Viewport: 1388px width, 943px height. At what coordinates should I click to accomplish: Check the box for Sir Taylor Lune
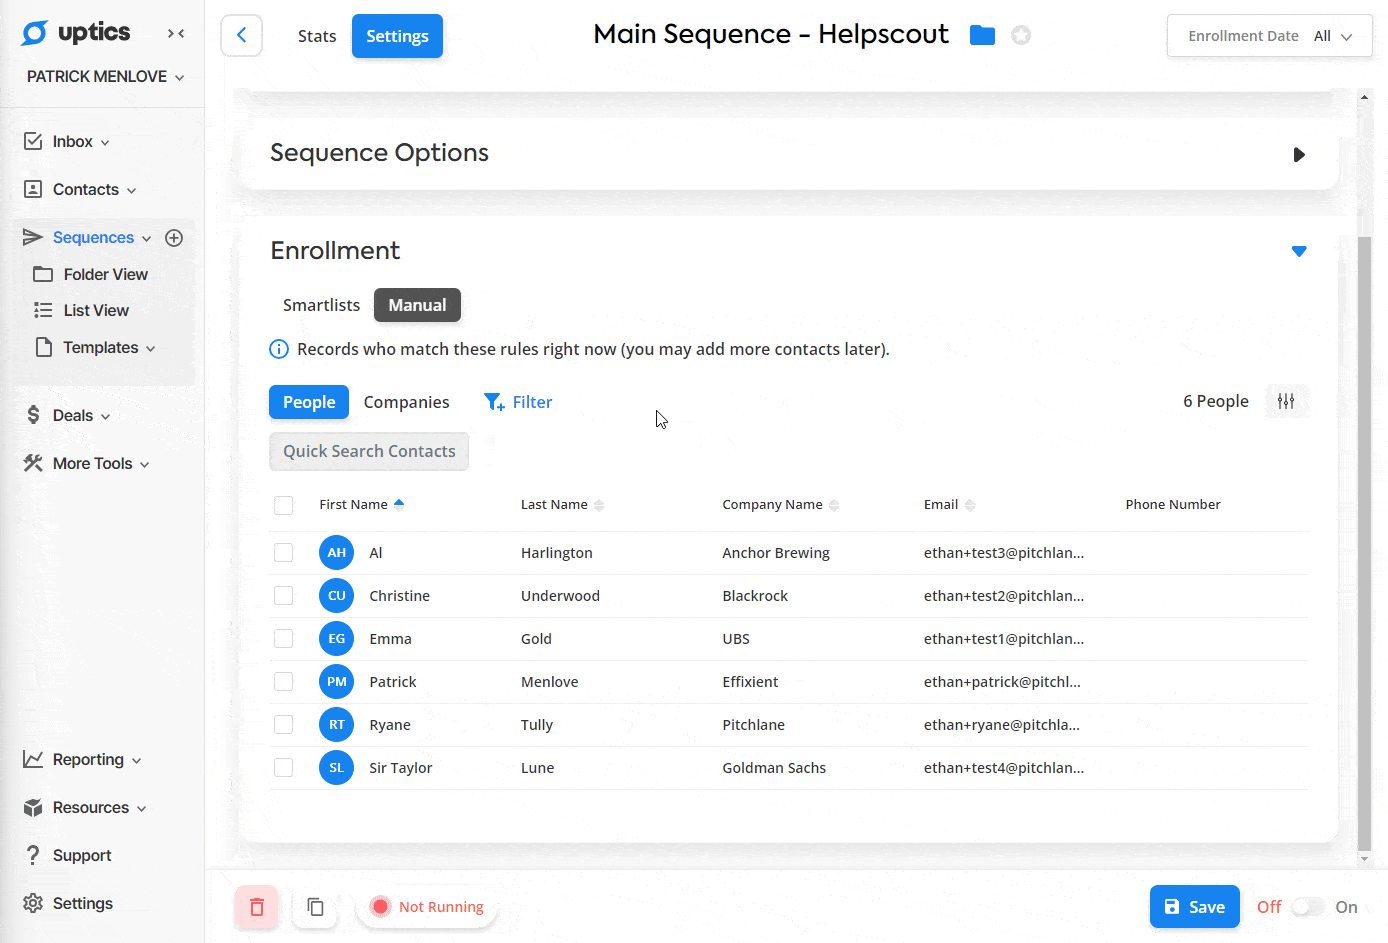pos(284,768)
